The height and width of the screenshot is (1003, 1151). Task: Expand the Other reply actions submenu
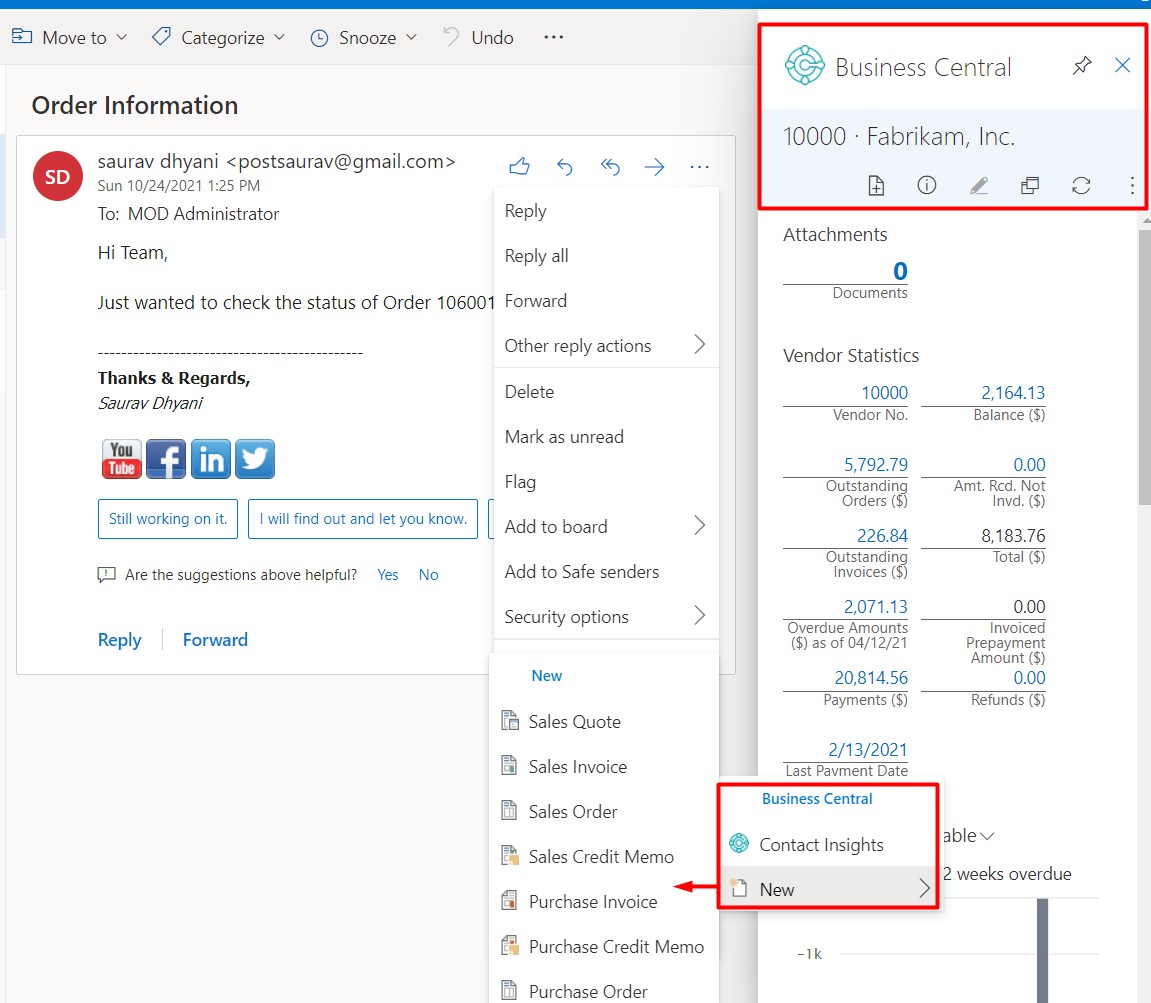(x=578, y=345)
